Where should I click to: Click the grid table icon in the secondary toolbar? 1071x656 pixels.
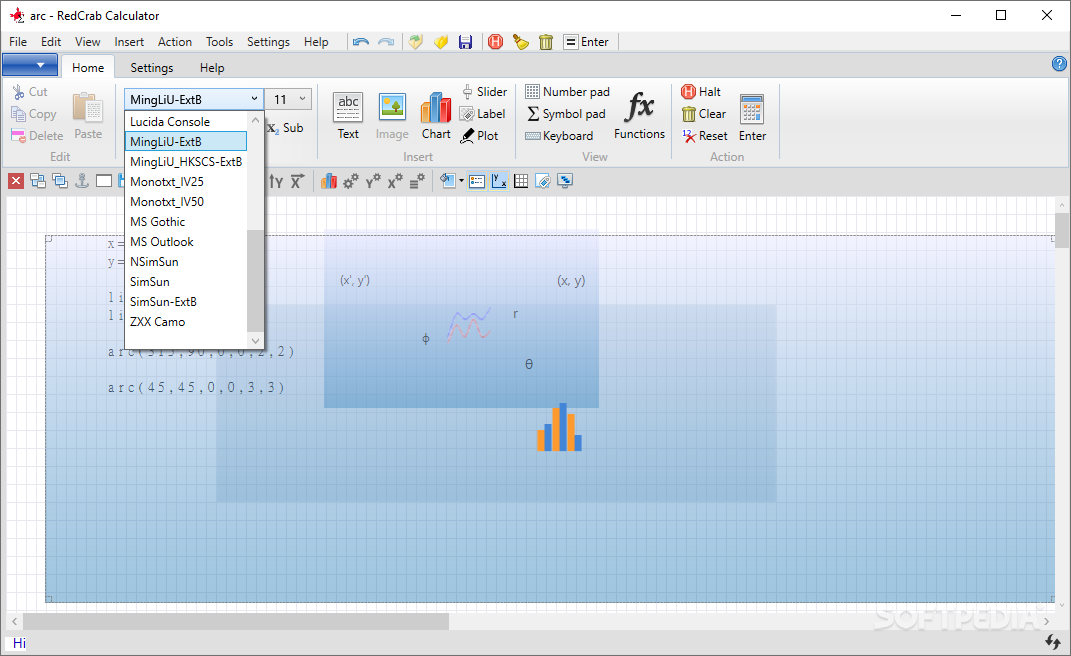tap(521, 181)
